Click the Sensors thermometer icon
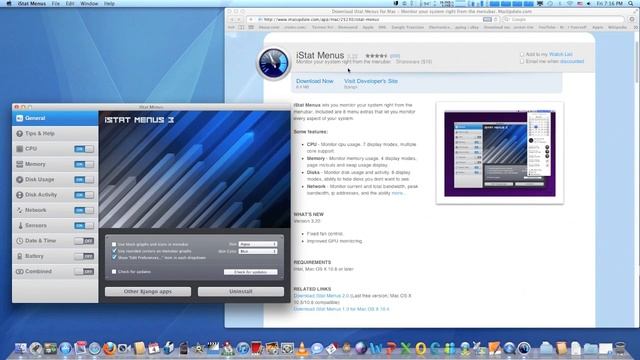 click(20, 225)
